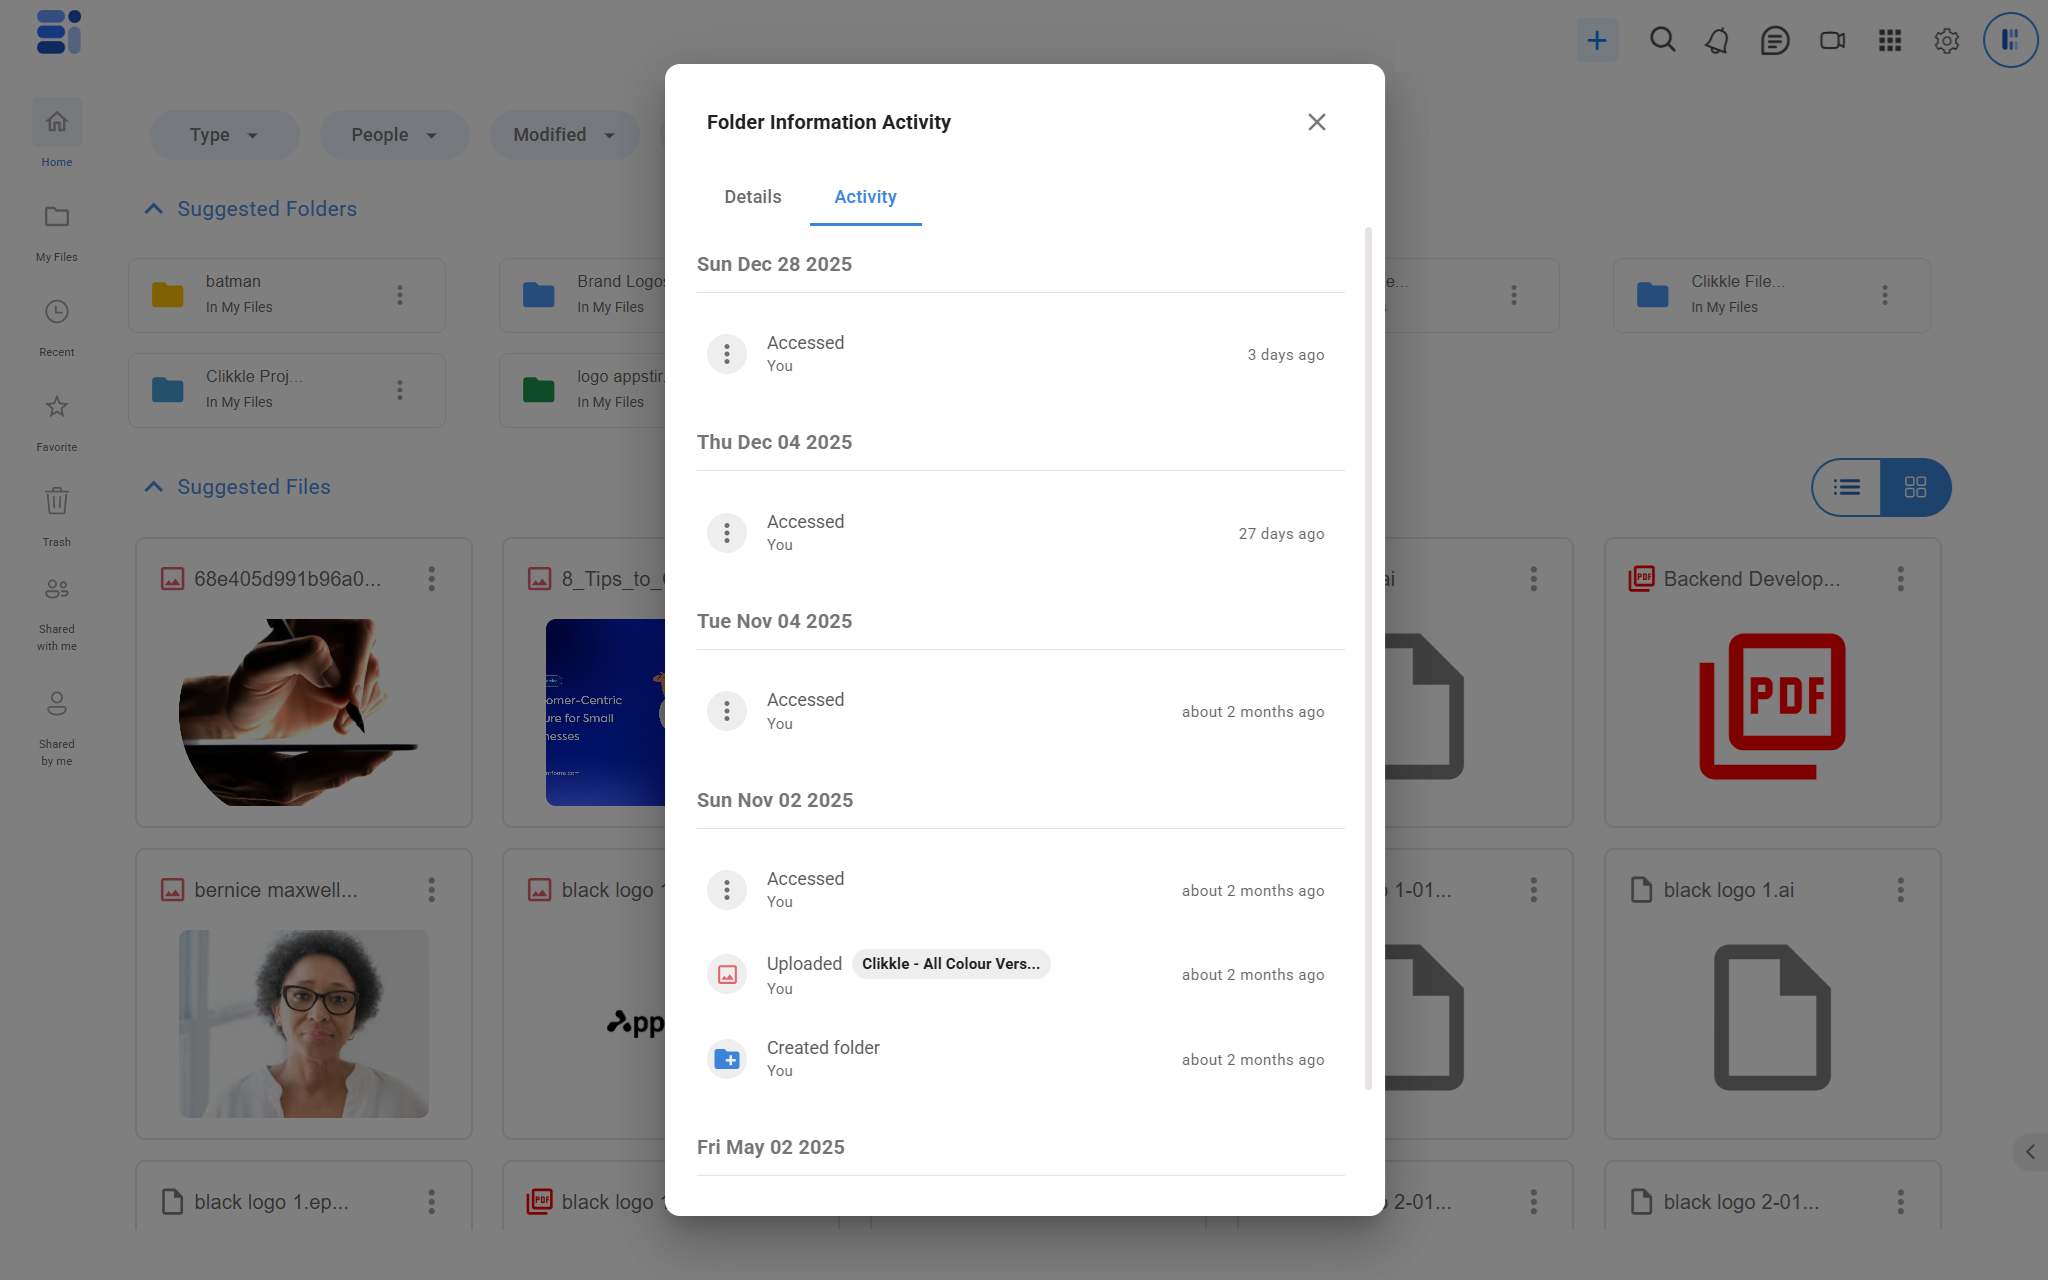Open options for Dec 28 Accessed entry
The height and width of the screenshot is (1280, 2048).
coord(727,354)
